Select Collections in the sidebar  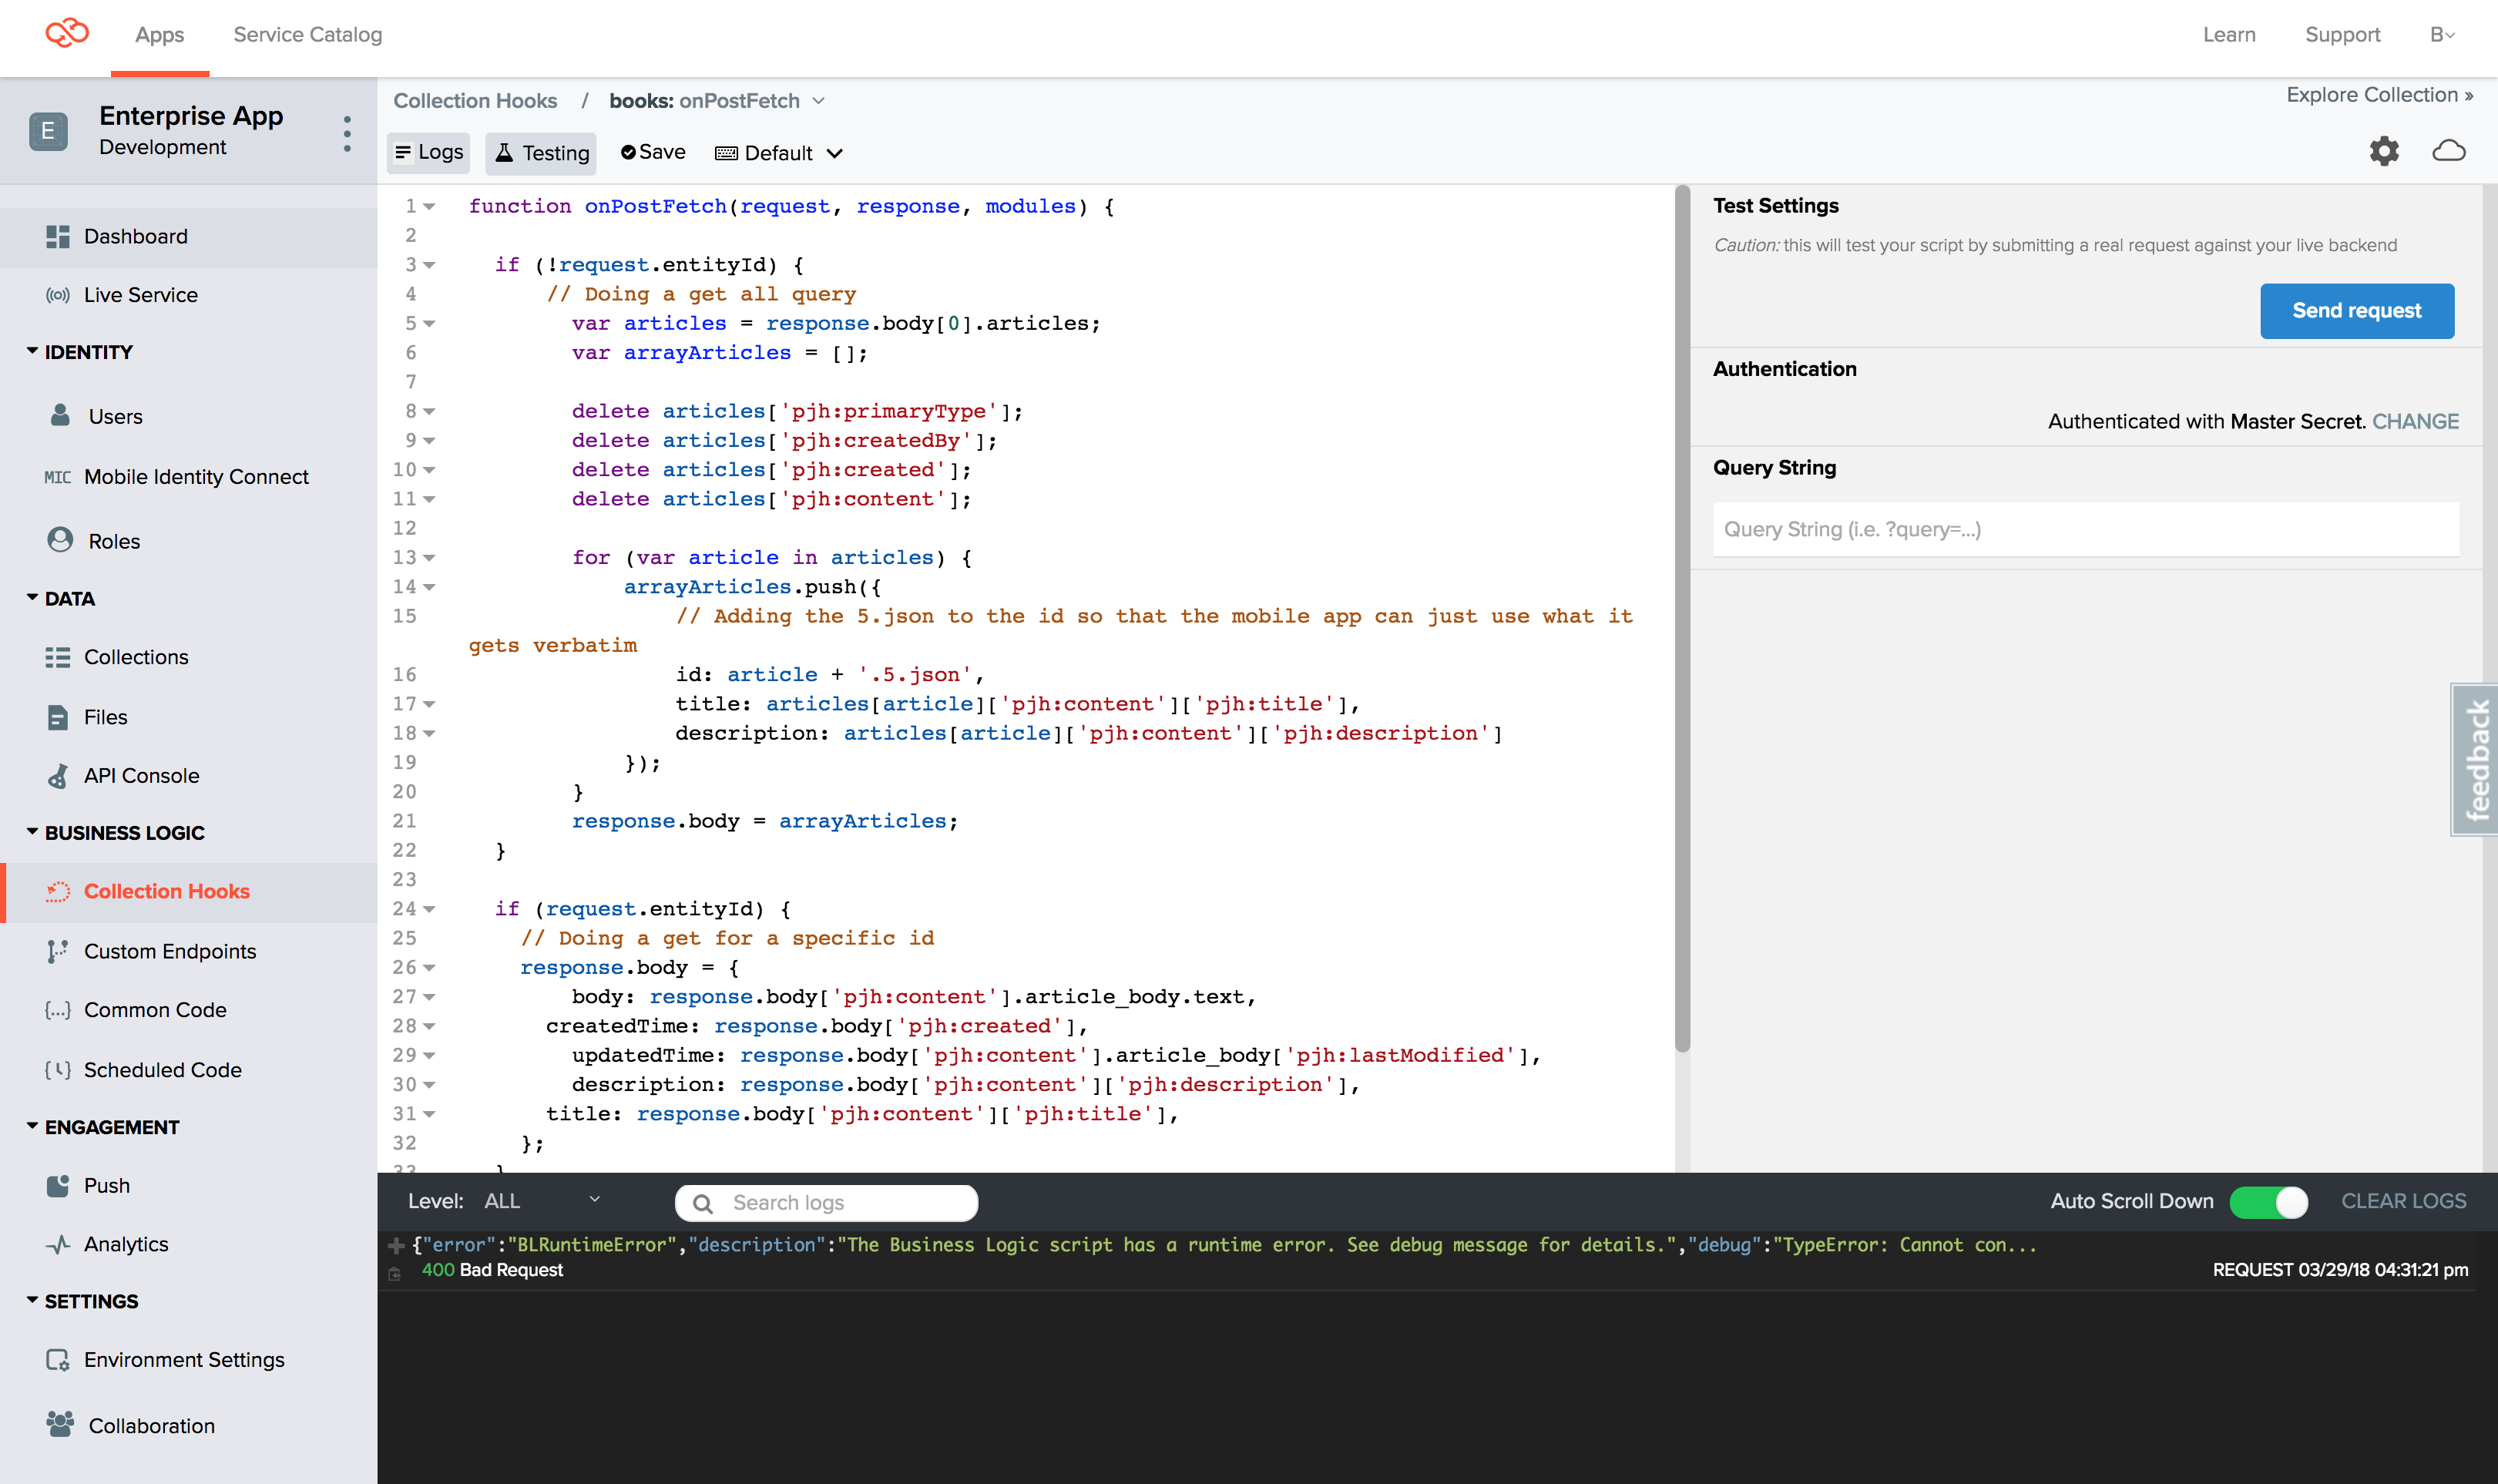coord(136,657)
